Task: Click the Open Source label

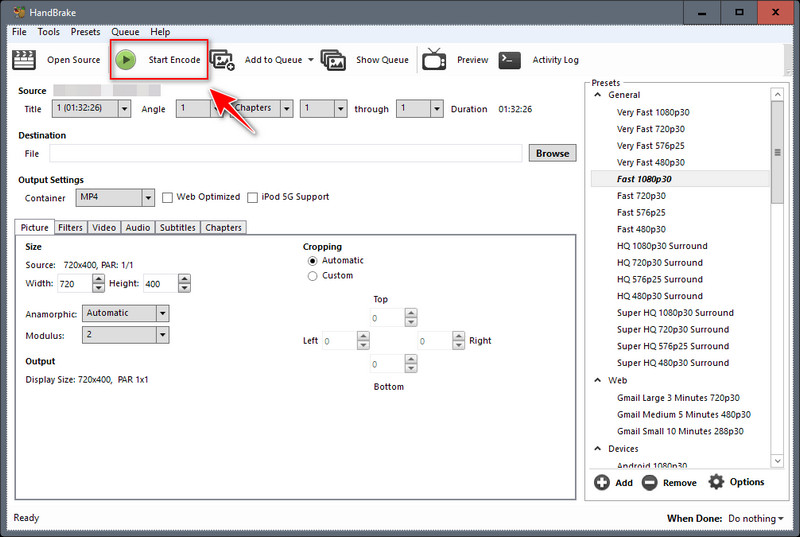Action: (73, 60)
